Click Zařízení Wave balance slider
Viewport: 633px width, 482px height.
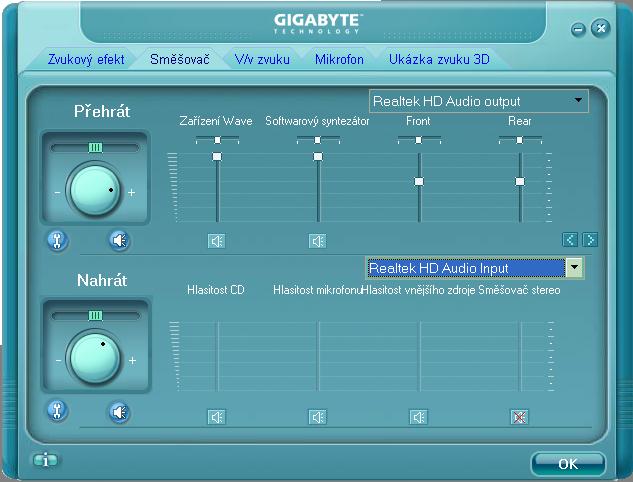tap(217, 140)
